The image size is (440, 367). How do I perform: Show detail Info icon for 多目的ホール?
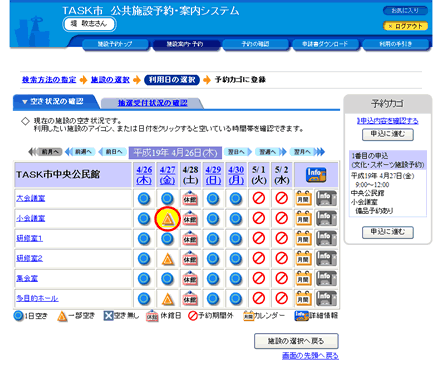[x=326, y=299]
